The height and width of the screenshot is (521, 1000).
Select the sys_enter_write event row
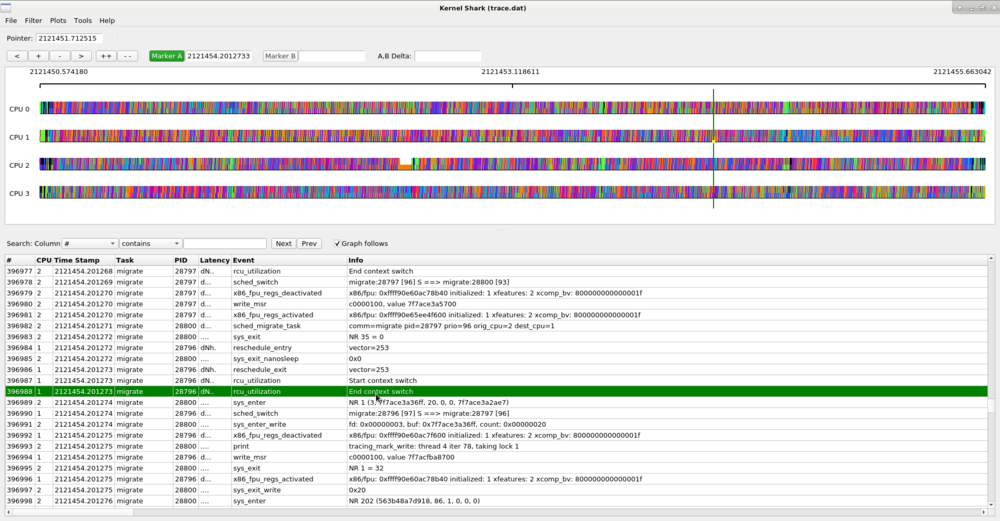(496, 424)
